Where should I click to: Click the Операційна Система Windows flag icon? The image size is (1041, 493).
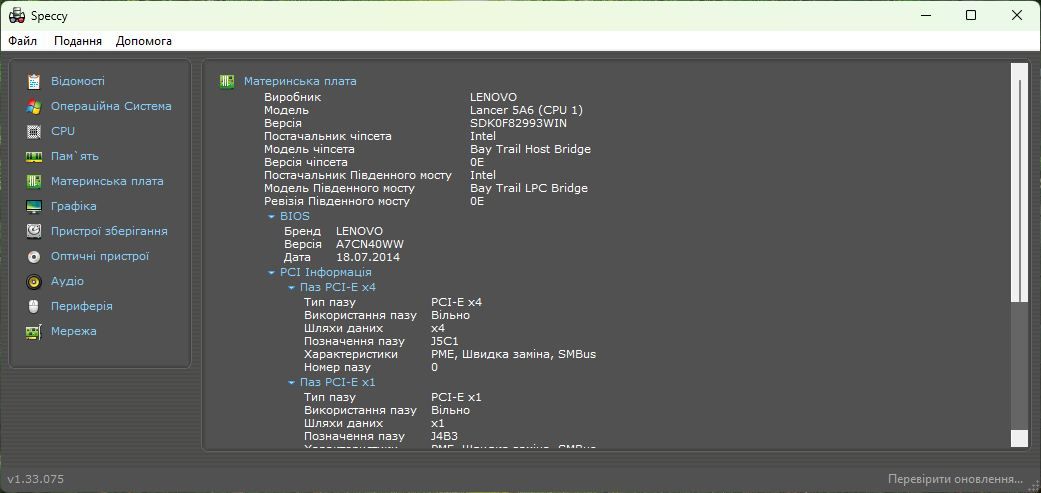(34, 106)
